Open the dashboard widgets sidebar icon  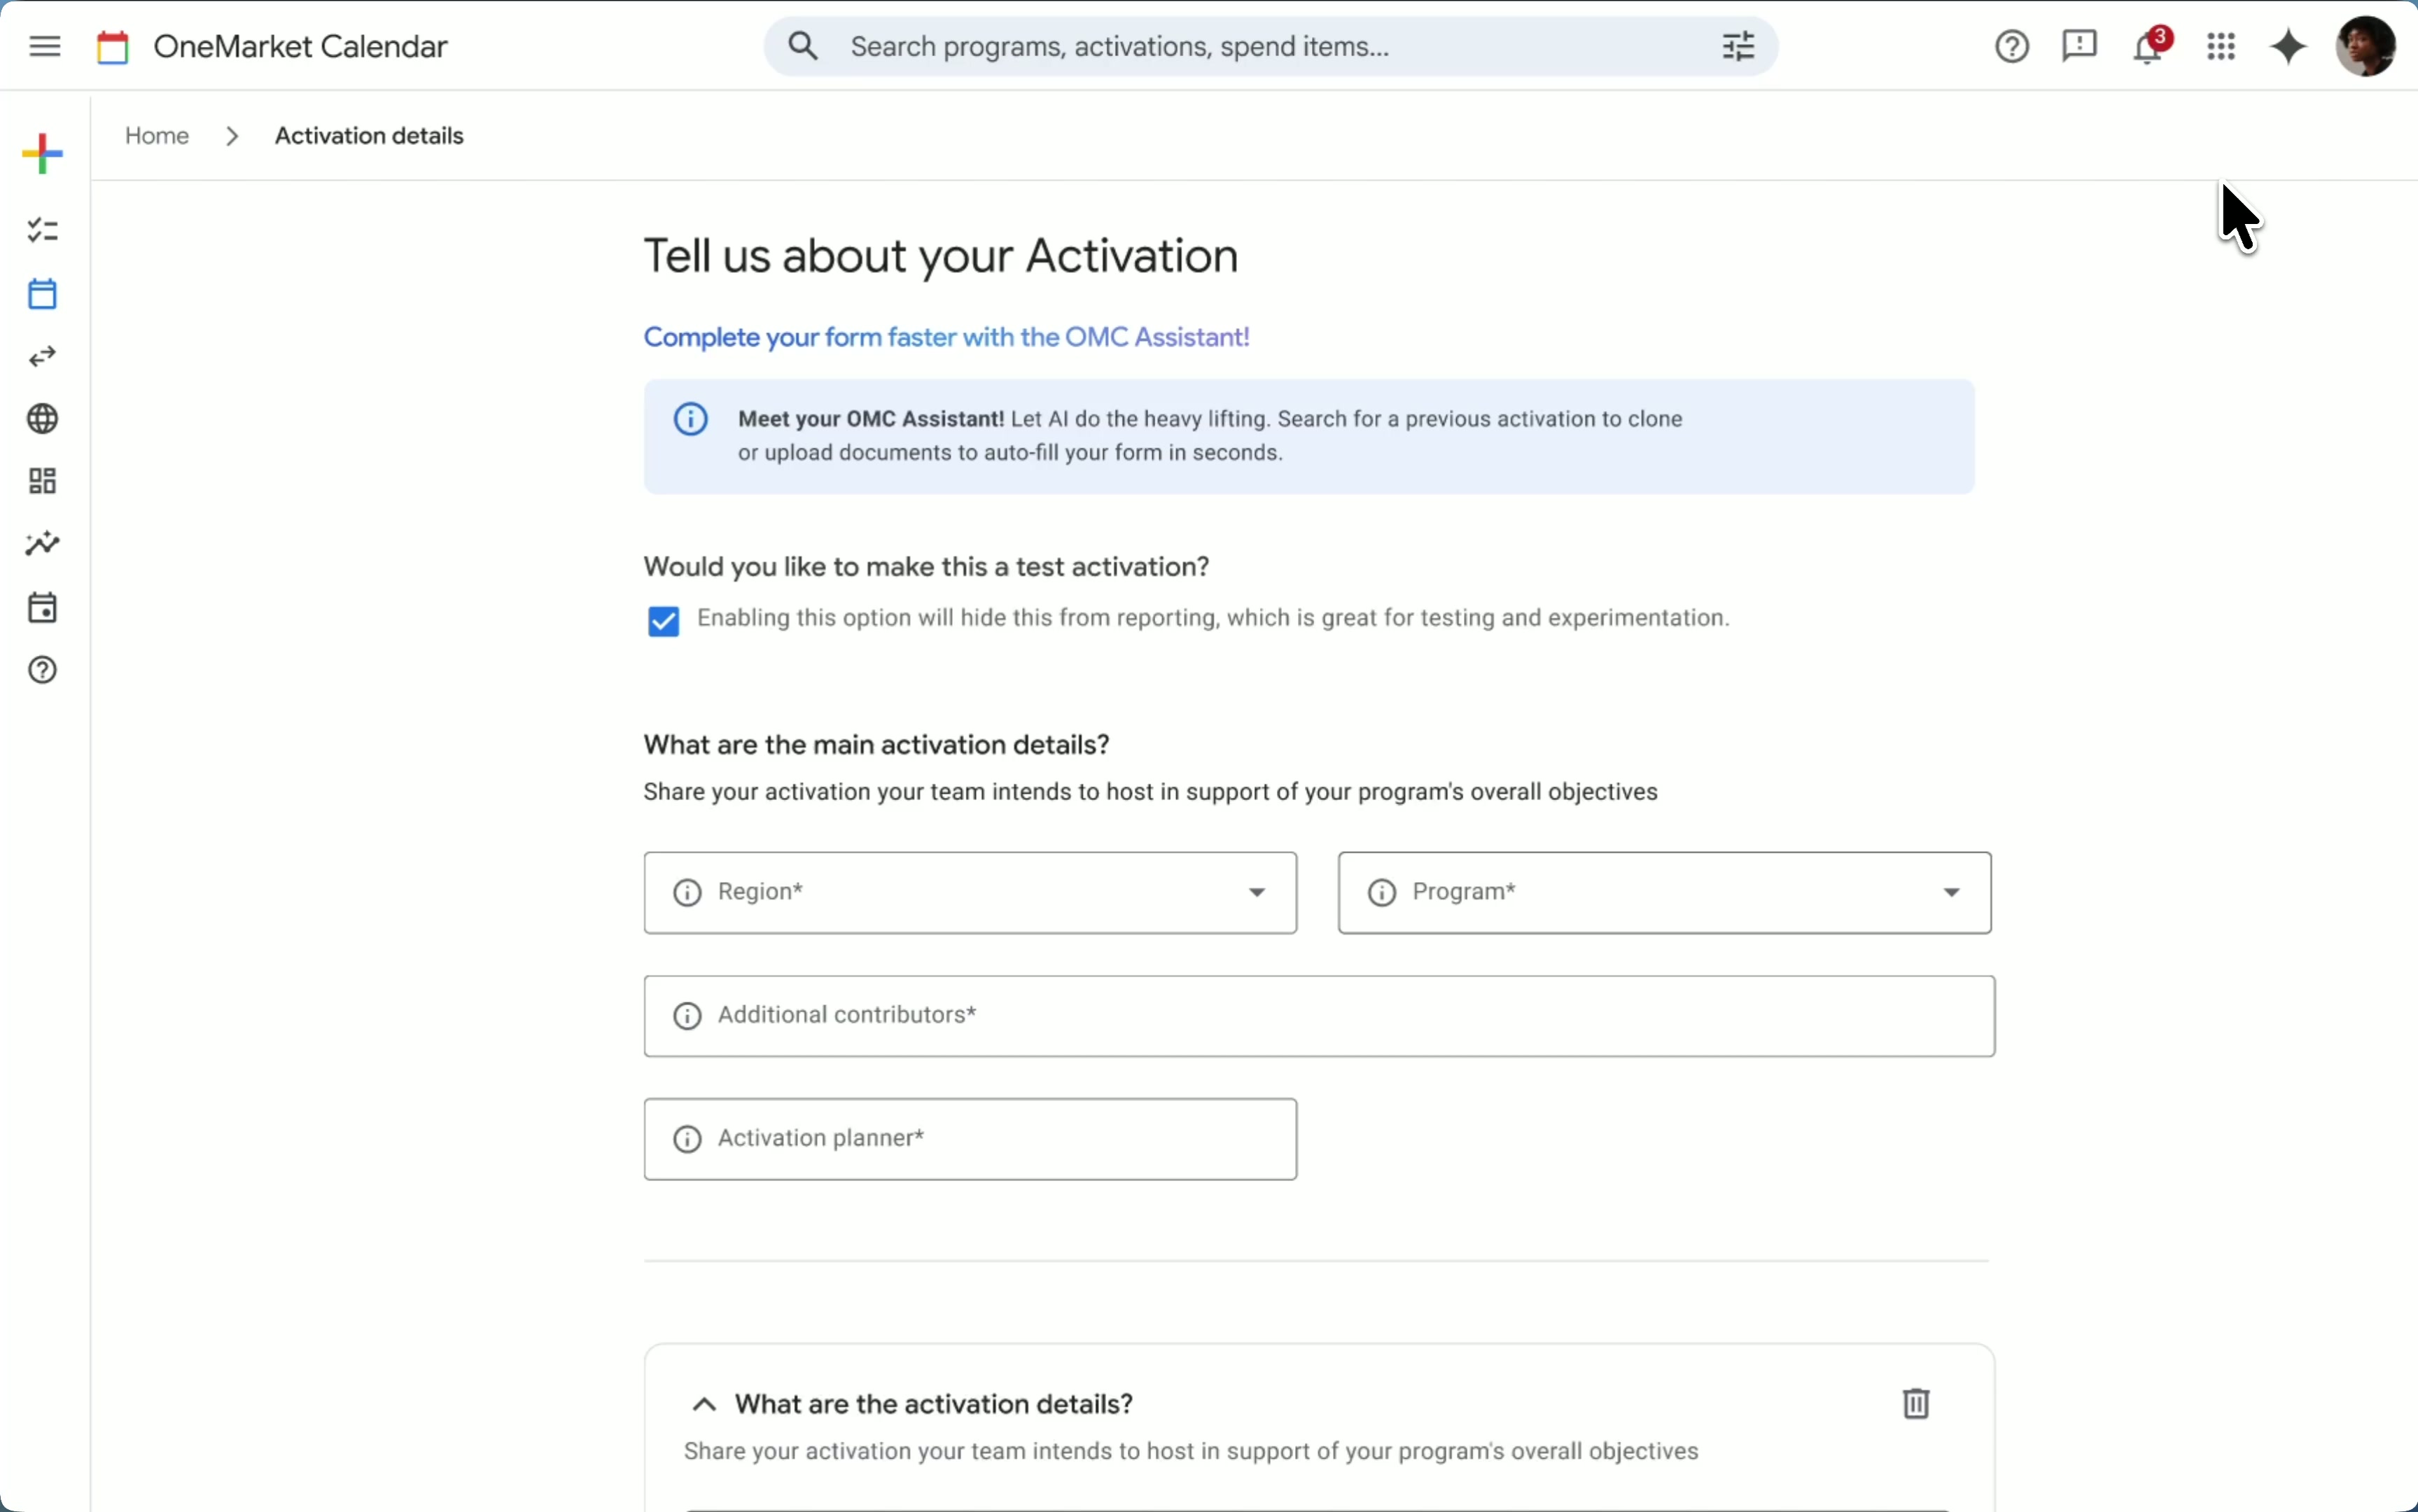43,481
